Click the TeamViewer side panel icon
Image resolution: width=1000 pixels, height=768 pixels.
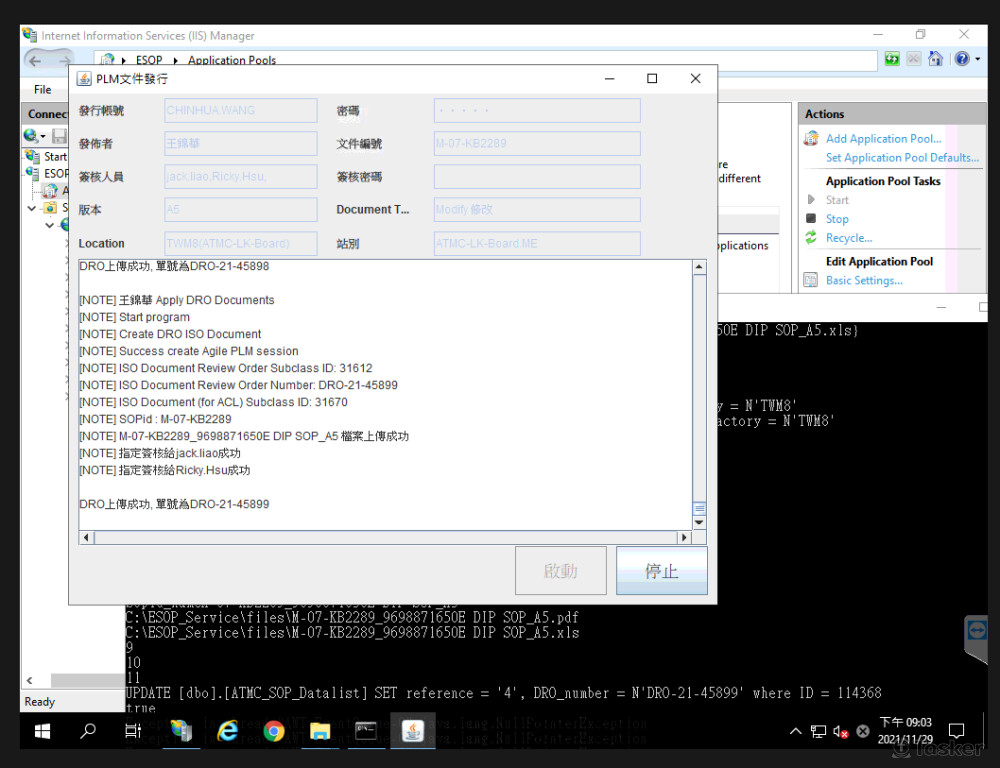[x=976, y=631]
